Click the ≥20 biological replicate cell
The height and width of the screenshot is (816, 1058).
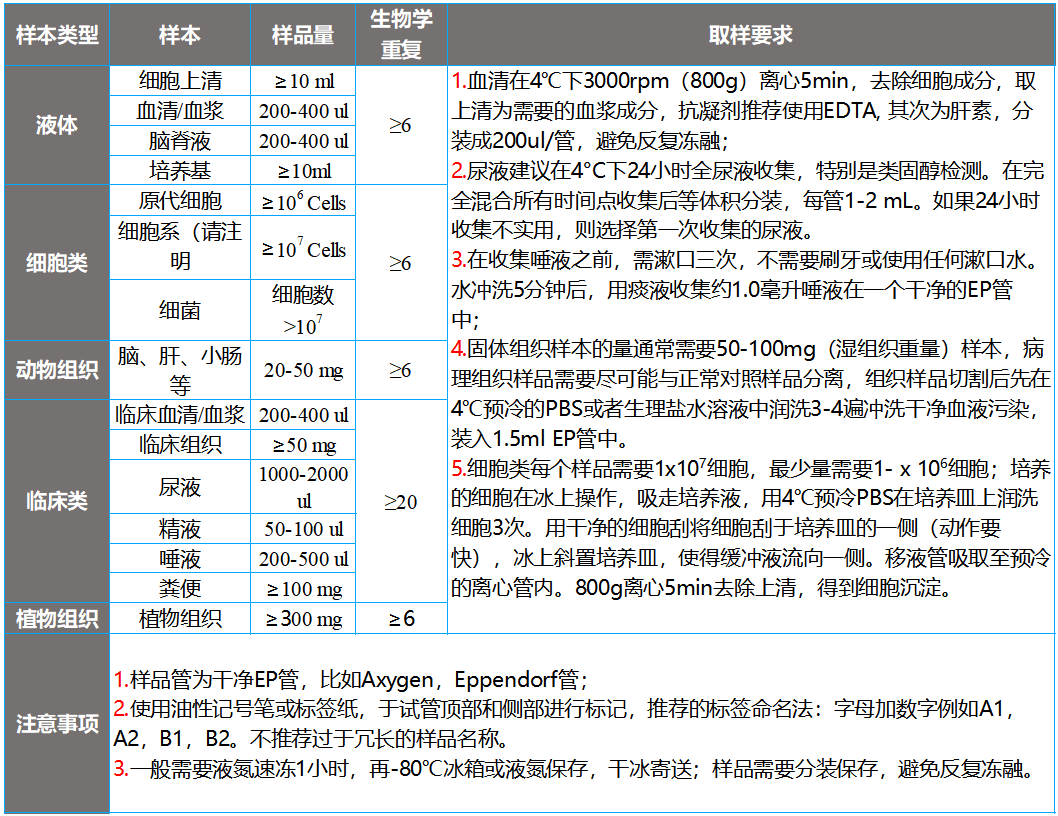click(x=401, y=501)
